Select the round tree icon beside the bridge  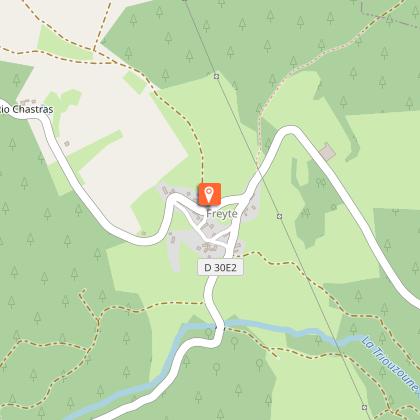pyautogui.click(x=209, y=333)
